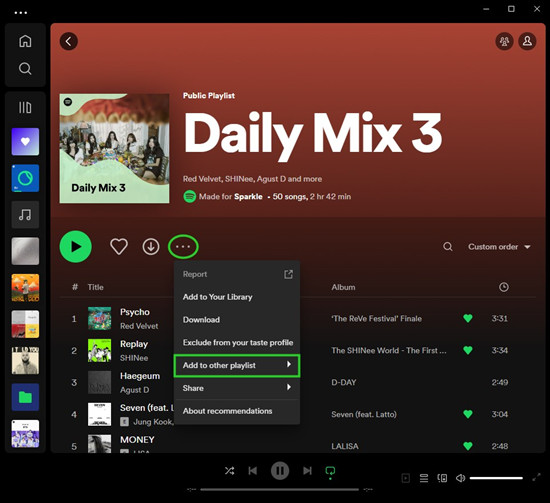
Task: Open the user profile icon
Action: 527,41
